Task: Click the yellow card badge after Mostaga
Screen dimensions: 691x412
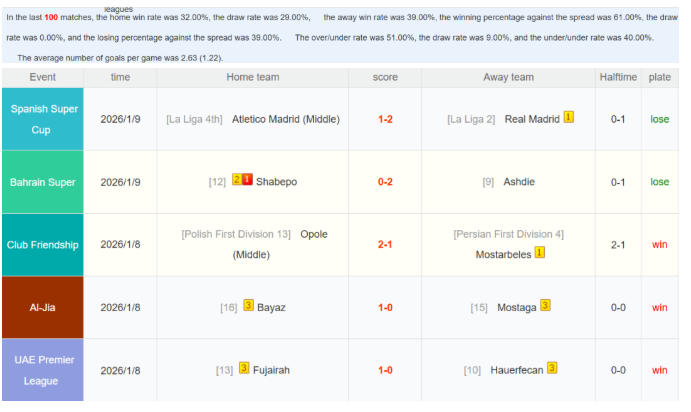Action: click(545, 306)
